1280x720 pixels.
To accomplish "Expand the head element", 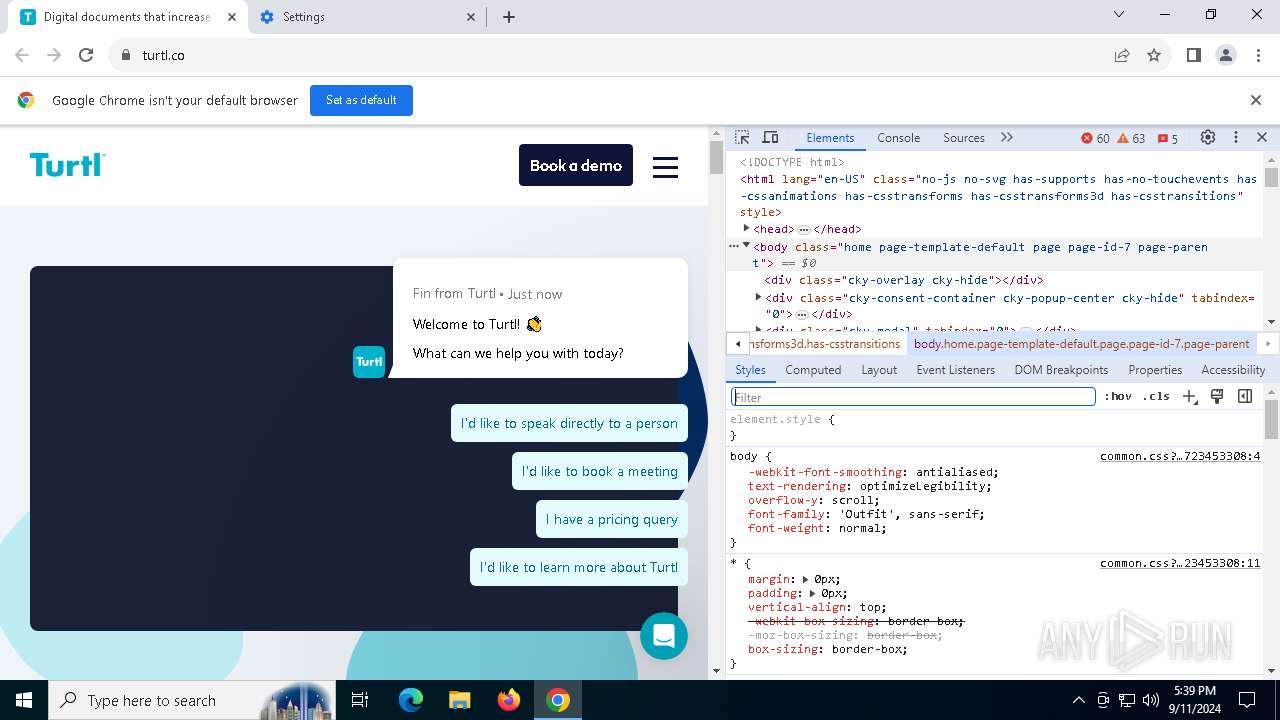I will tap(746, 229).
